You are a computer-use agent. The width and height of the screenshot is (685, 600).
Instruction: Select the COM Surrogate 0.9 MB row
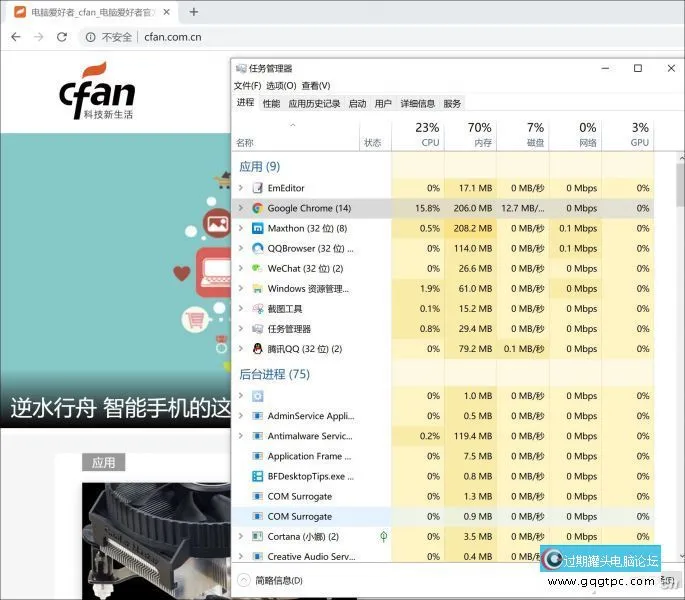point(443,517)
